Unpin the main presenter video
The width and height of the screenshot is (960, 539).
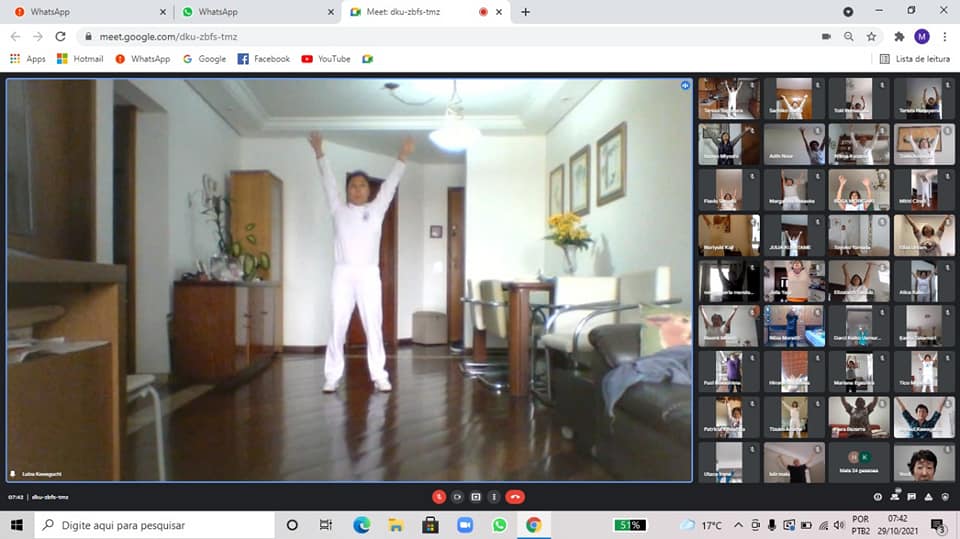pos(685,86)
